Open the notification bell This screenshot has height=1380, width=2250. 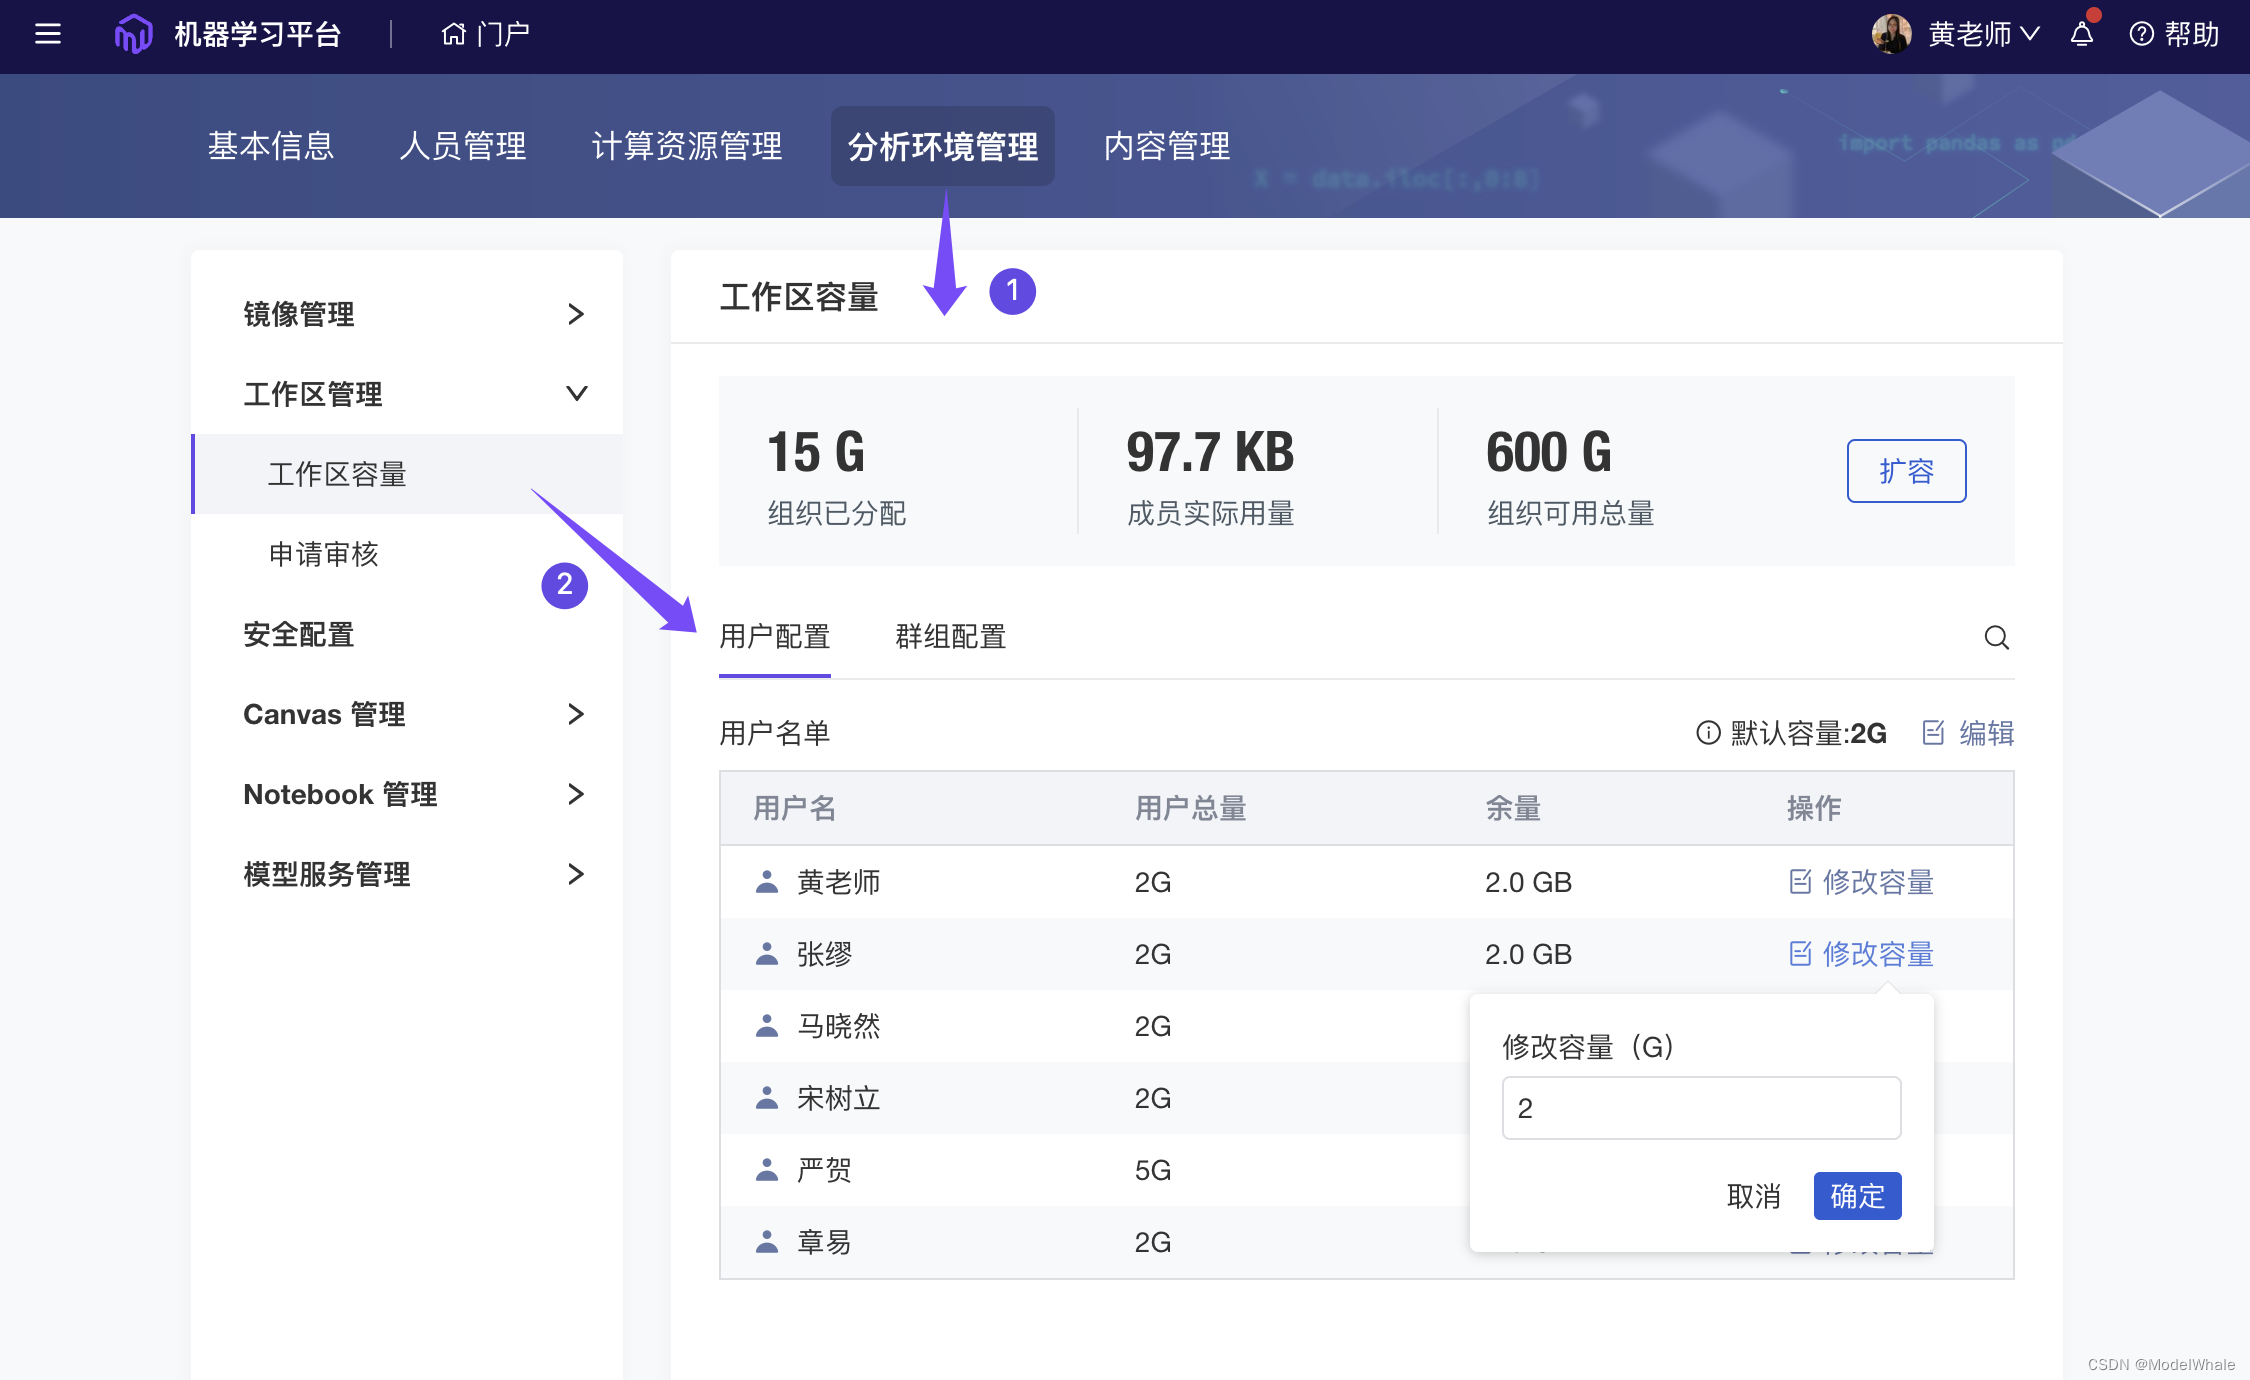pos(2082,34)
